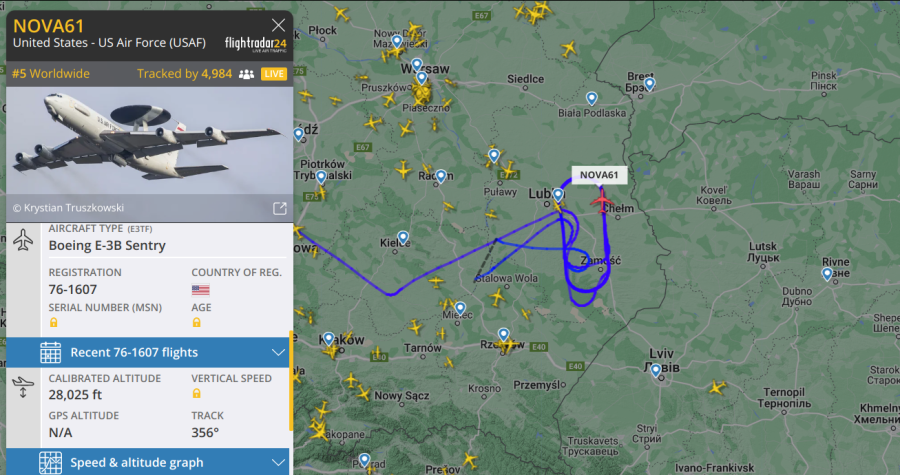Close the NOVA61 flight info panel
The width and height of the screenshot is (900, 475).
pyautogui.click(x=278, y=25)
